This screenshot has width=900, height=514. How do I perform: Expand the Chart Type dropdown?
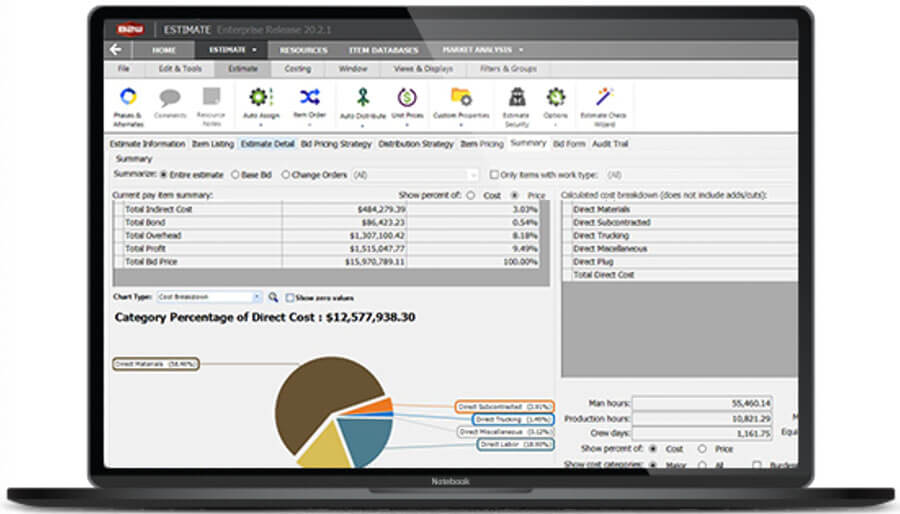click(257, 297)
